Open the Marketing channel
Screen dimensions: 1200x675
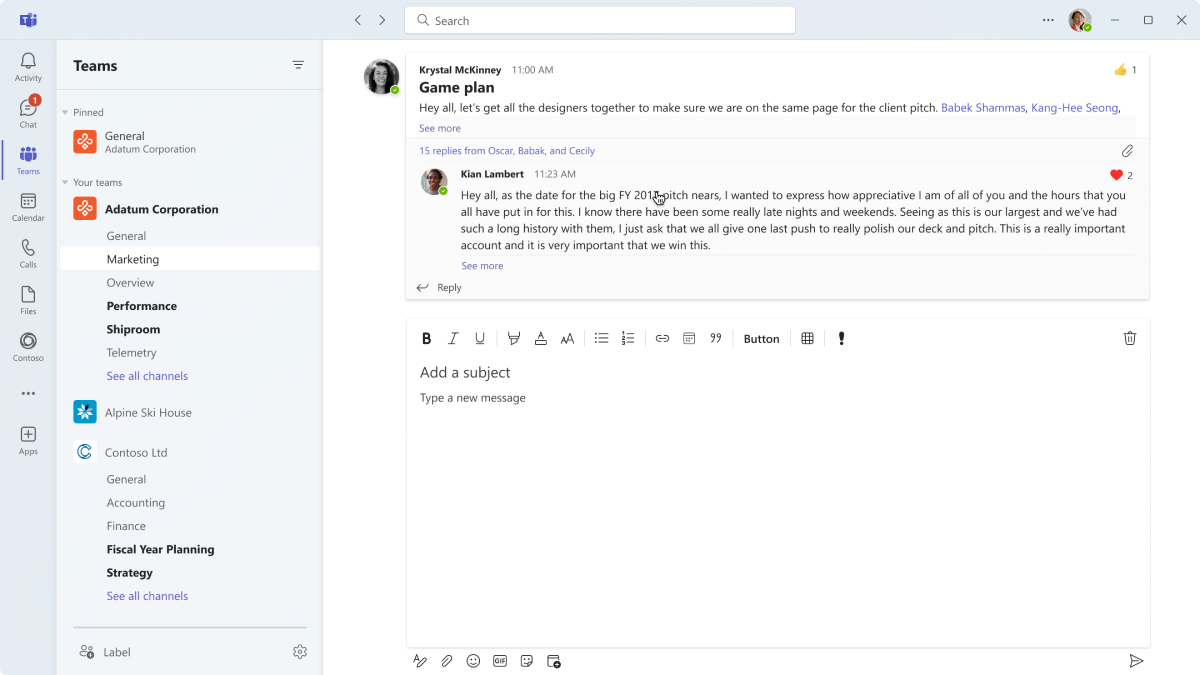[190, 259]
